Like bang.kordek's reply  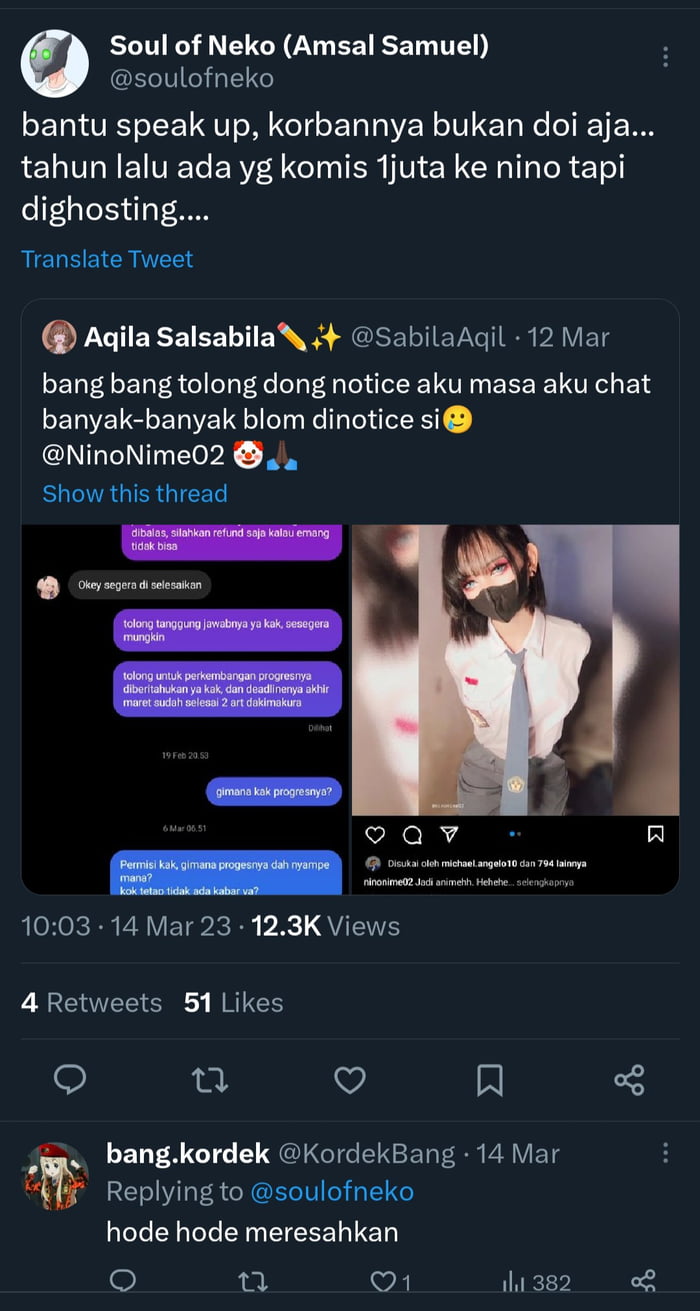click(x=384, y=1282)
